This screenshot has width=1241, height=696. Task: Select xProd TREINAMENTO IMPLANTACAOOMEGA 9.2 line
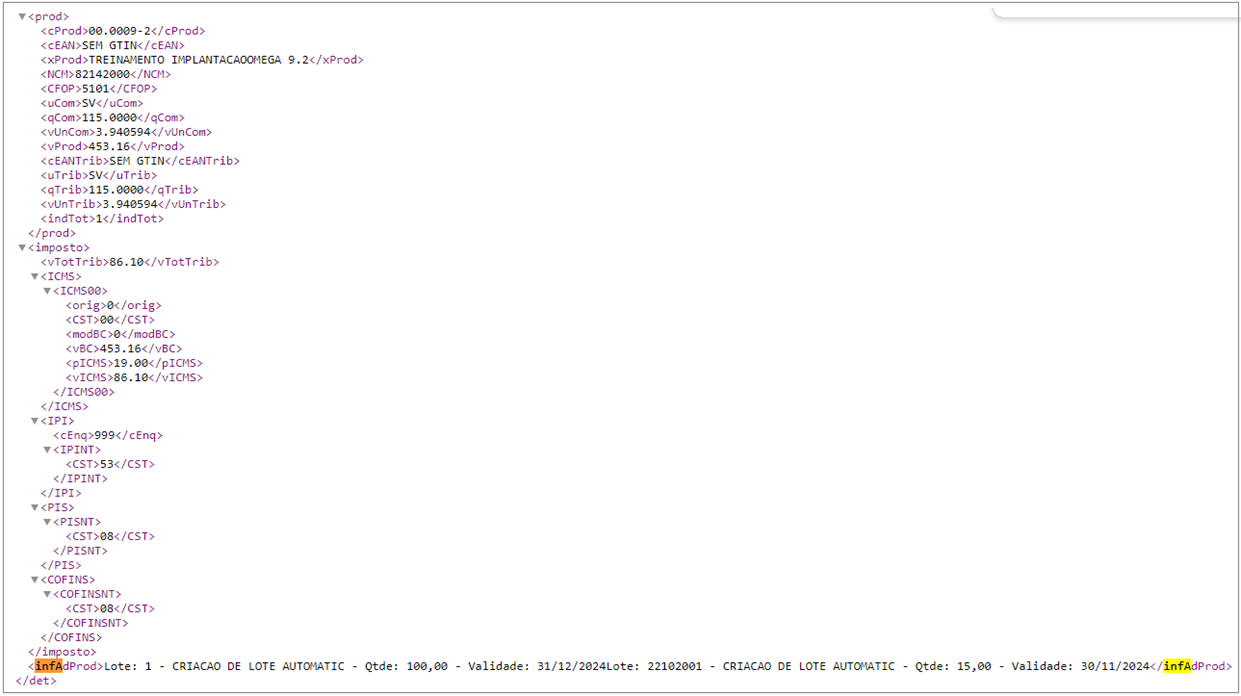pyautogui.click(x=202, y=60)
